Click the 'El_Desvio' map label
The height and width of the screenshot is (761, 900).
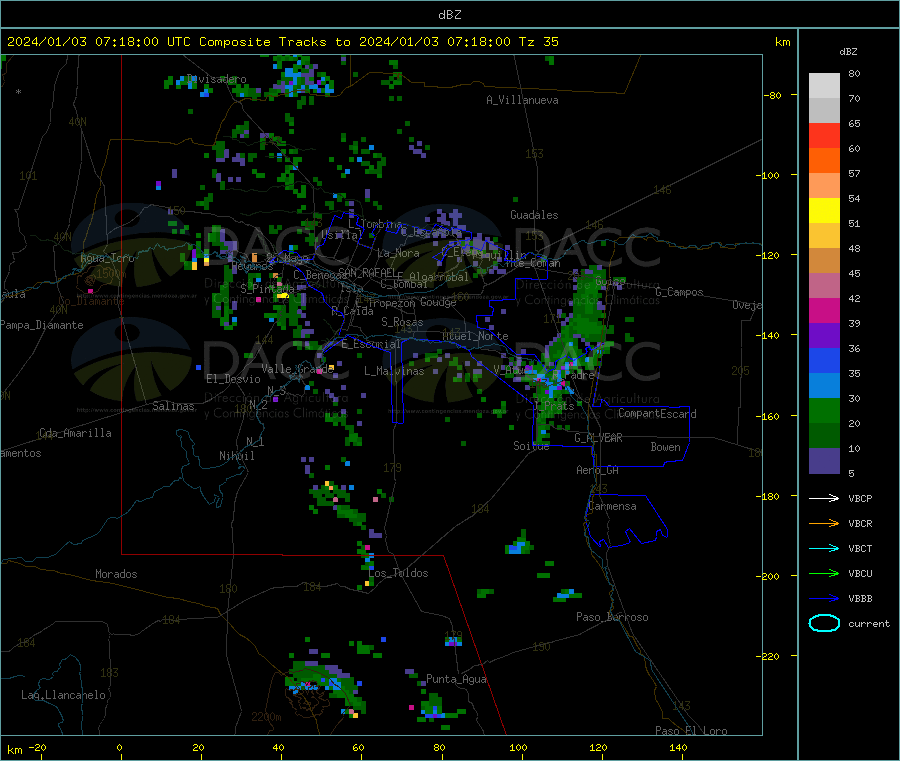coord(234,379)
